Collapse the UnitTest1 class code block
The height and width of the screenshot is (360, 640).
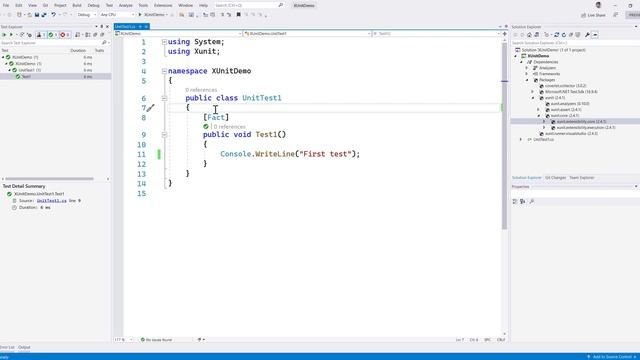pos(164,98)
